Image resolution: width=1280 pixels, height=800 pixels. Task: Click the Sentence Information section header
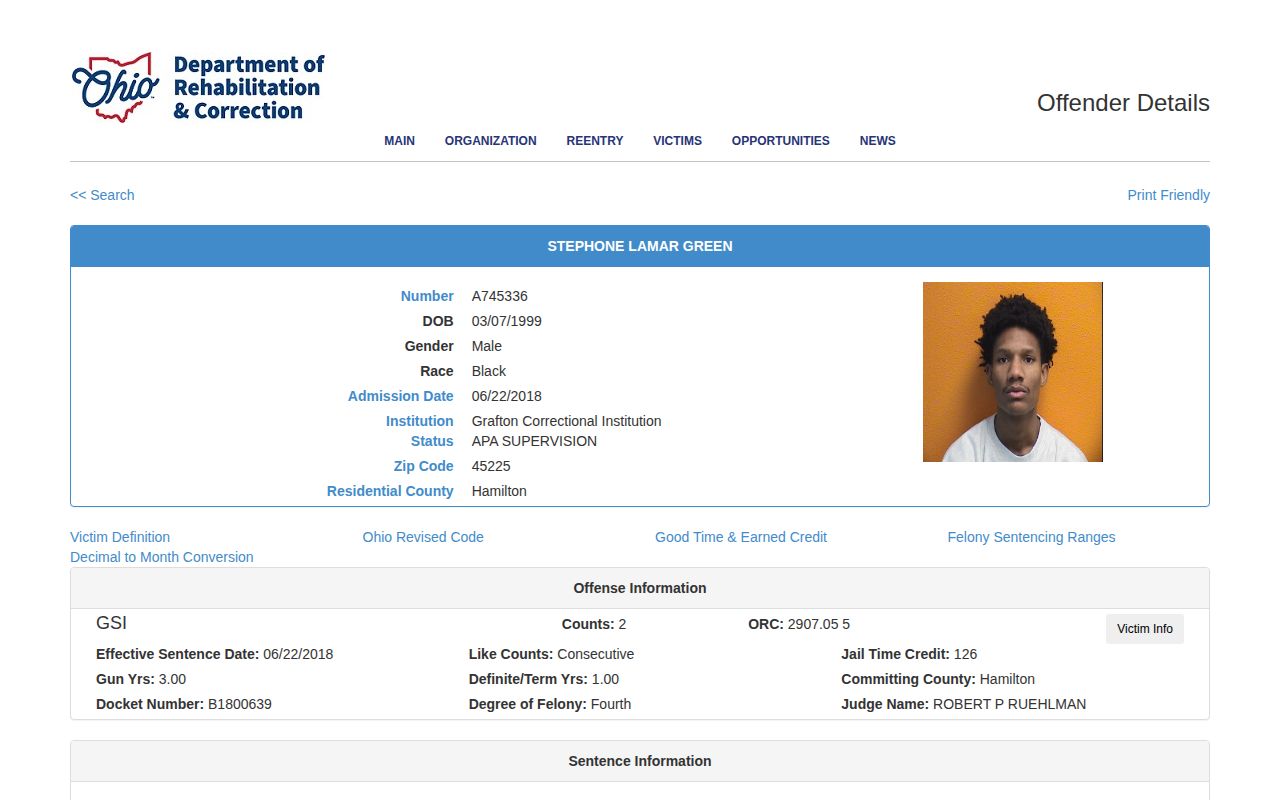pos(640,761)
